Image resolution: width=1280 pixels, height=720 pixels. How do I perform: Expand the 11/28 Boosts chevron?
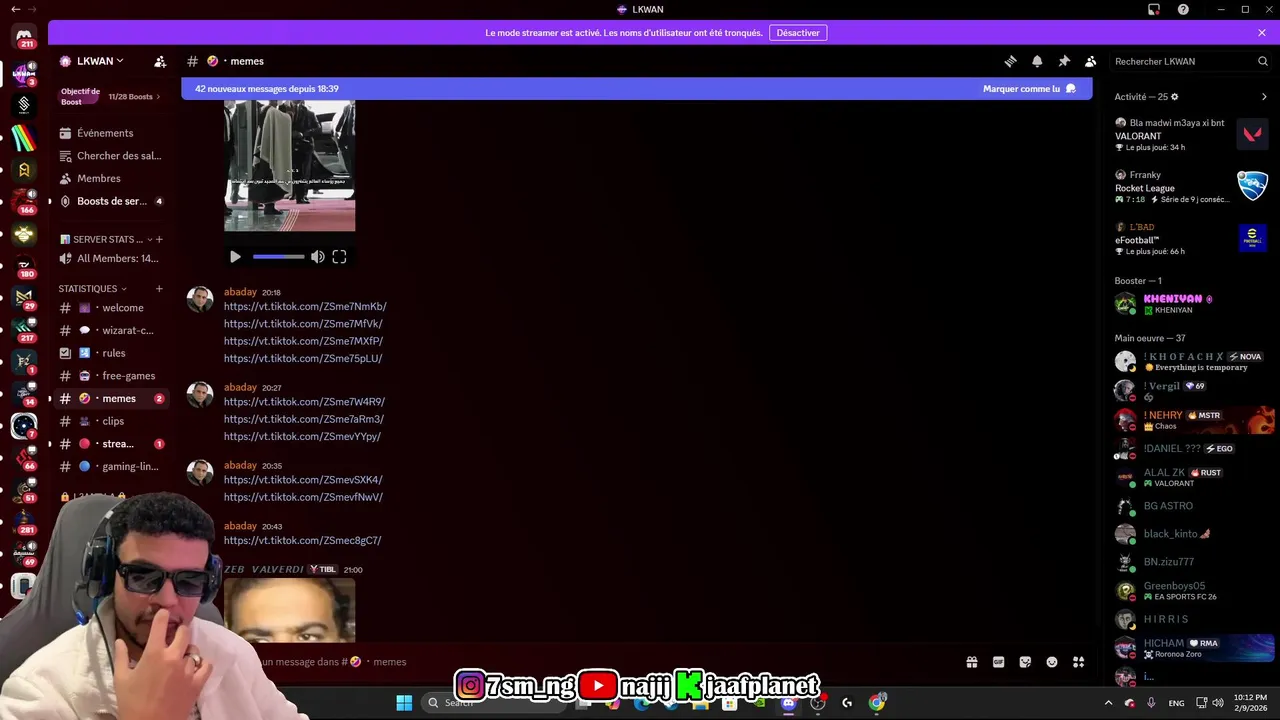click(x=158, y=97)
